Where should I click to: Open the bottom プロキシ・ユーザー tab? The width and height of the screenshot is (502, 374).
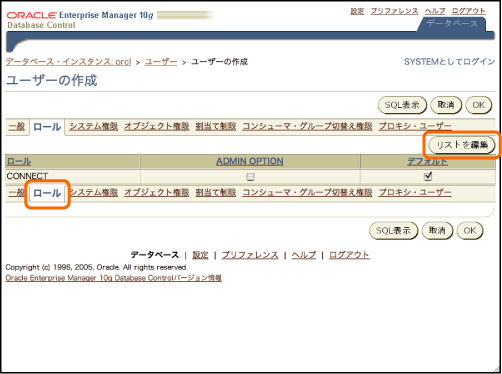pos(415,192)
